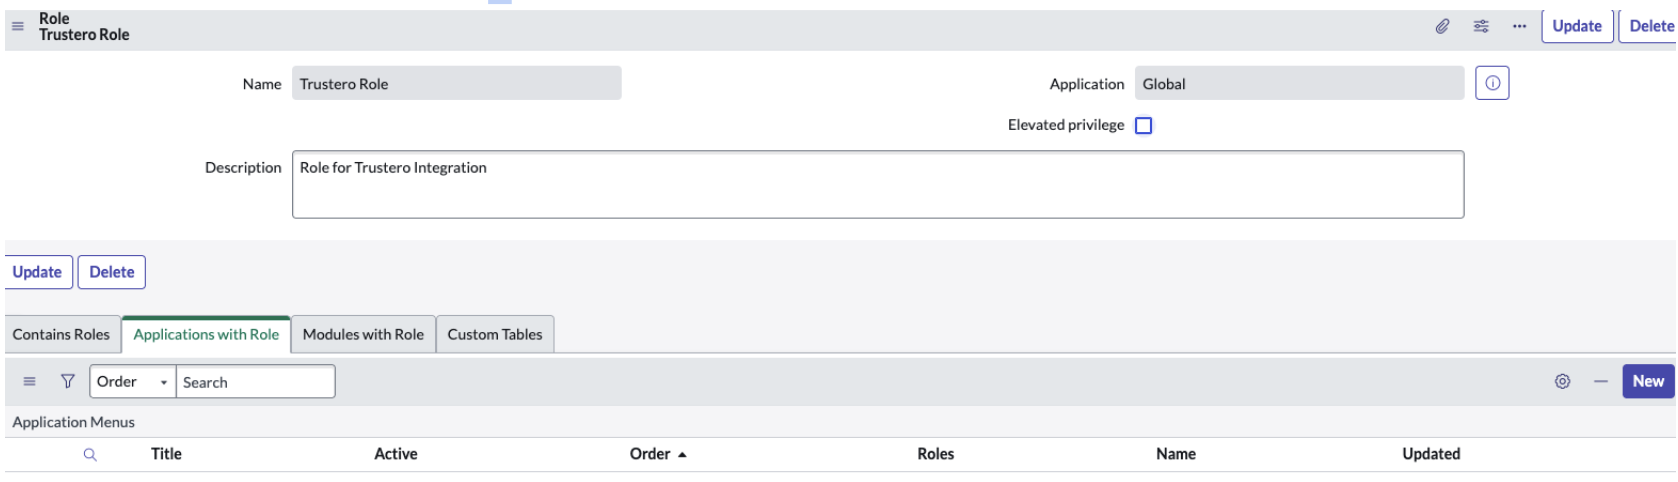Image resolution: width=1678 pixels, height=482 pixels.
Task: Select the Custom Tables tab
Action: 494,334
